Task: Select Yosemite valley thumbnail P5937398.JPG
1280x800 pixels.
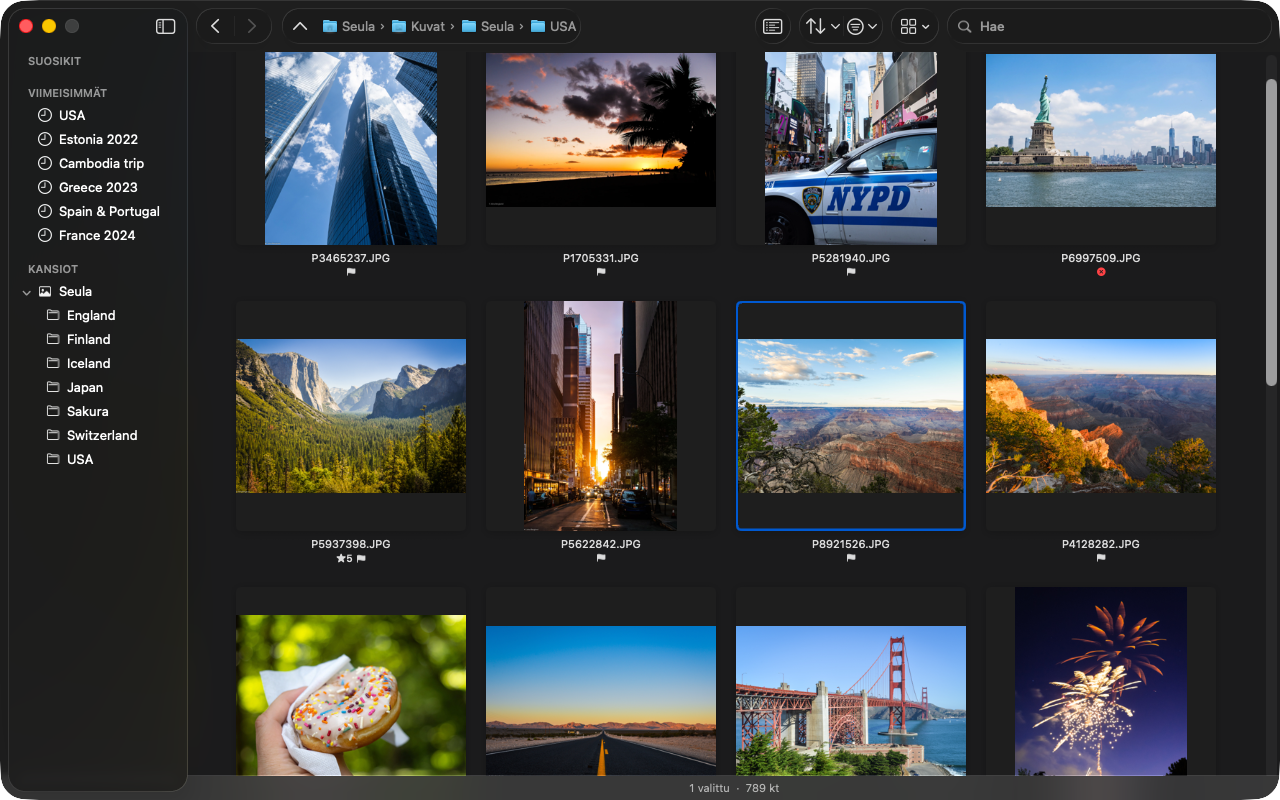Action: [351, 416]
